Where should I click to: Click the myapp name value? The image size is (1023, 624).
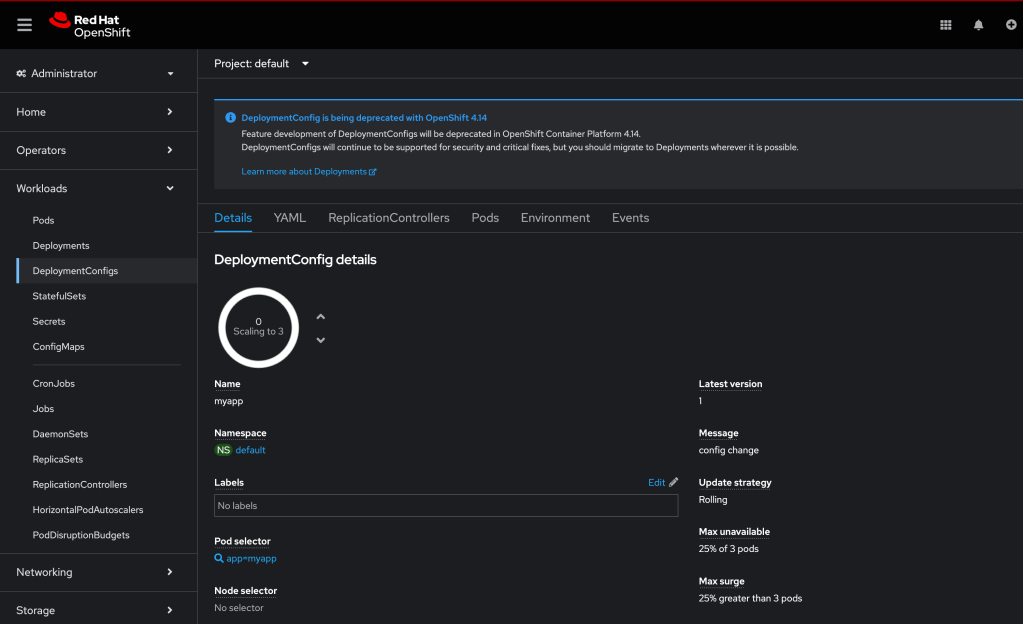point(228,401)
